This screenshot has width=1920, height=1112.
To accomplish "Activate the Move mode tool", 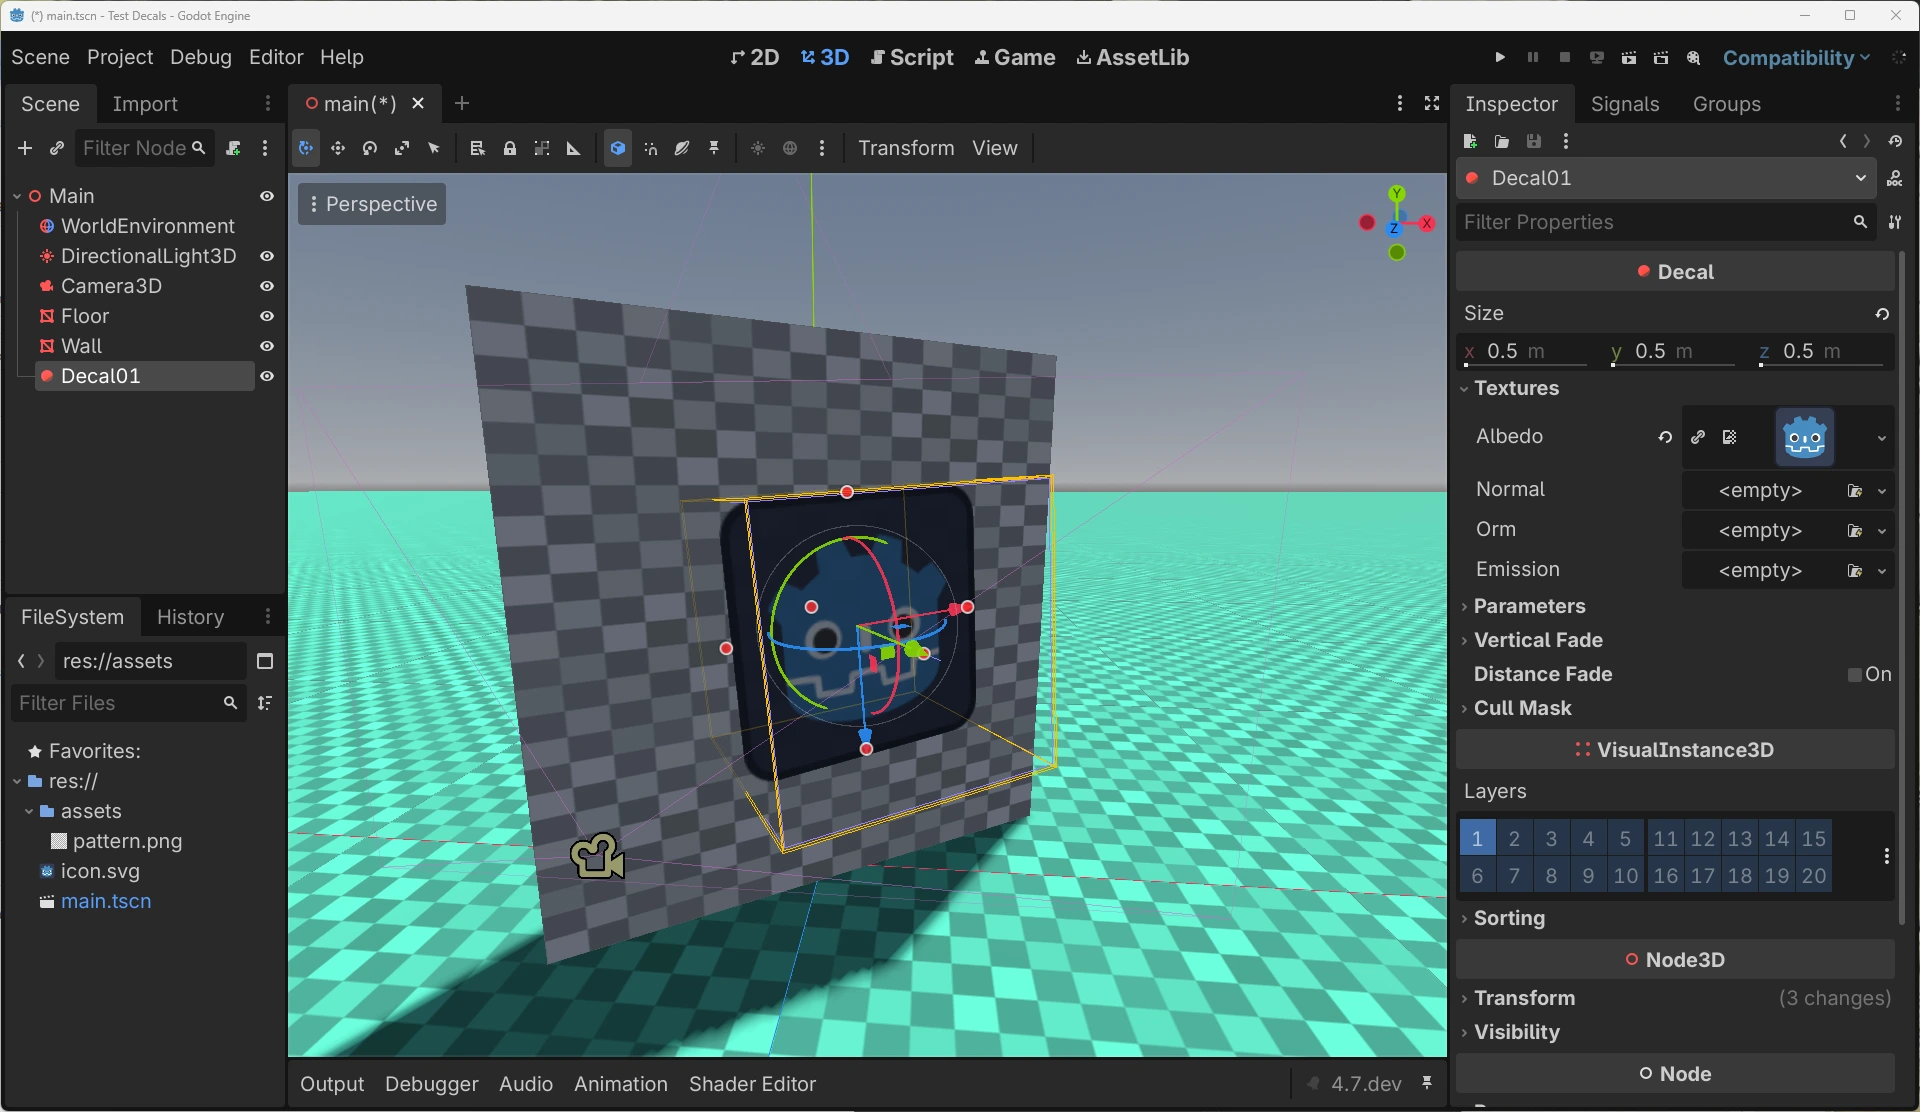I will 338,148.
